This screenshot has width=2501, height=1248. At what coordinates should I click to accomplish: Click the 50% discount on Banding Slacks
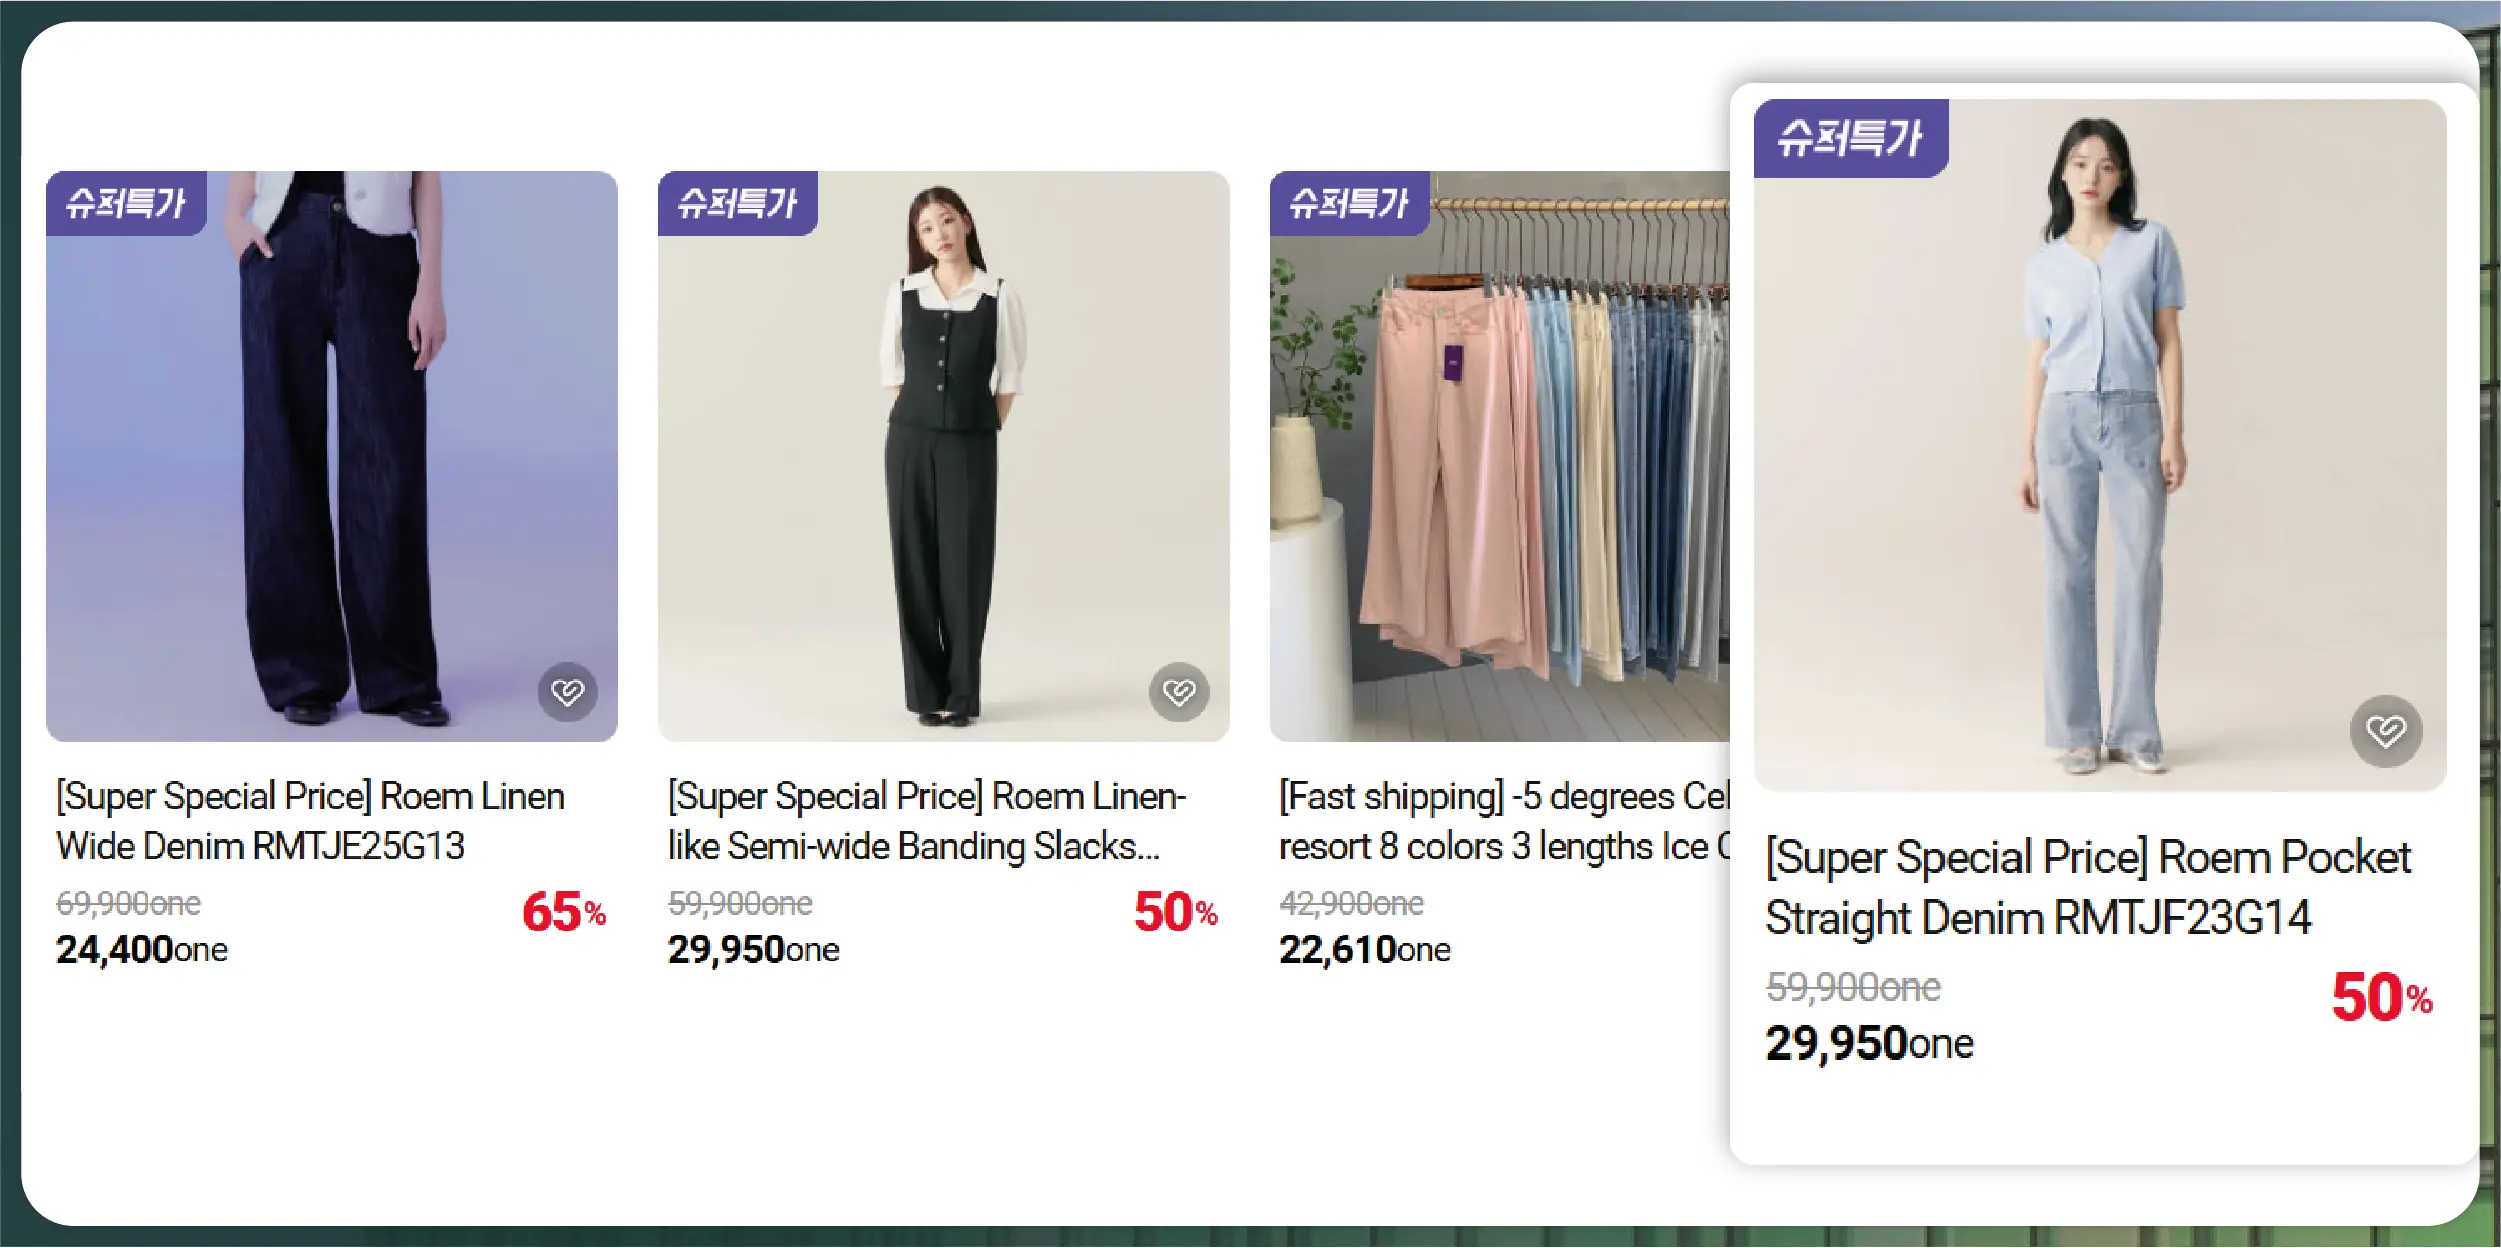[x=1175, y=912]
